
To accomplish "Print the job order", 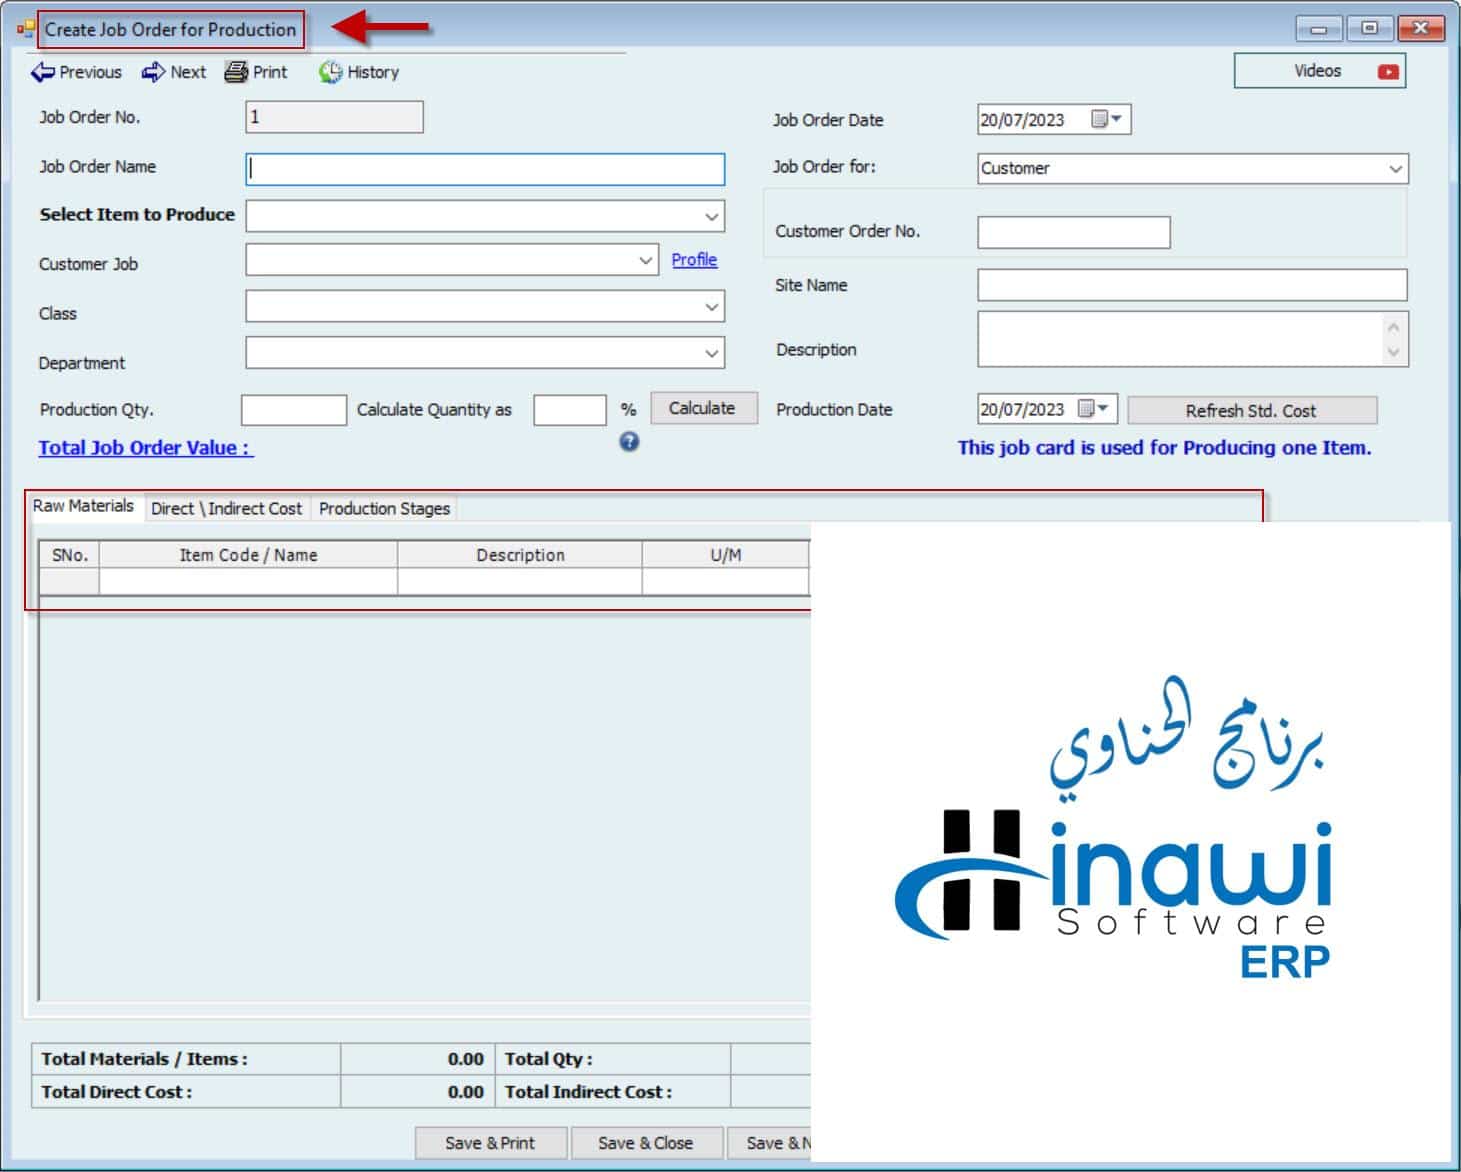I will (256, 72).
